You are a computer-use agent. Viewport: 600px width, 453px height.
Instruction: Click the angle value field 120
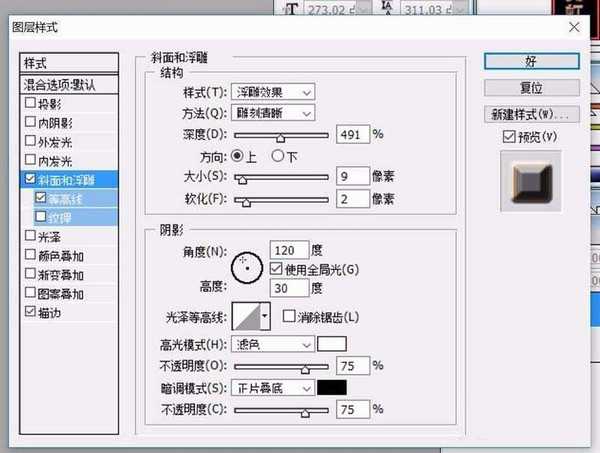pyautogui.click(x=289, y=250)
